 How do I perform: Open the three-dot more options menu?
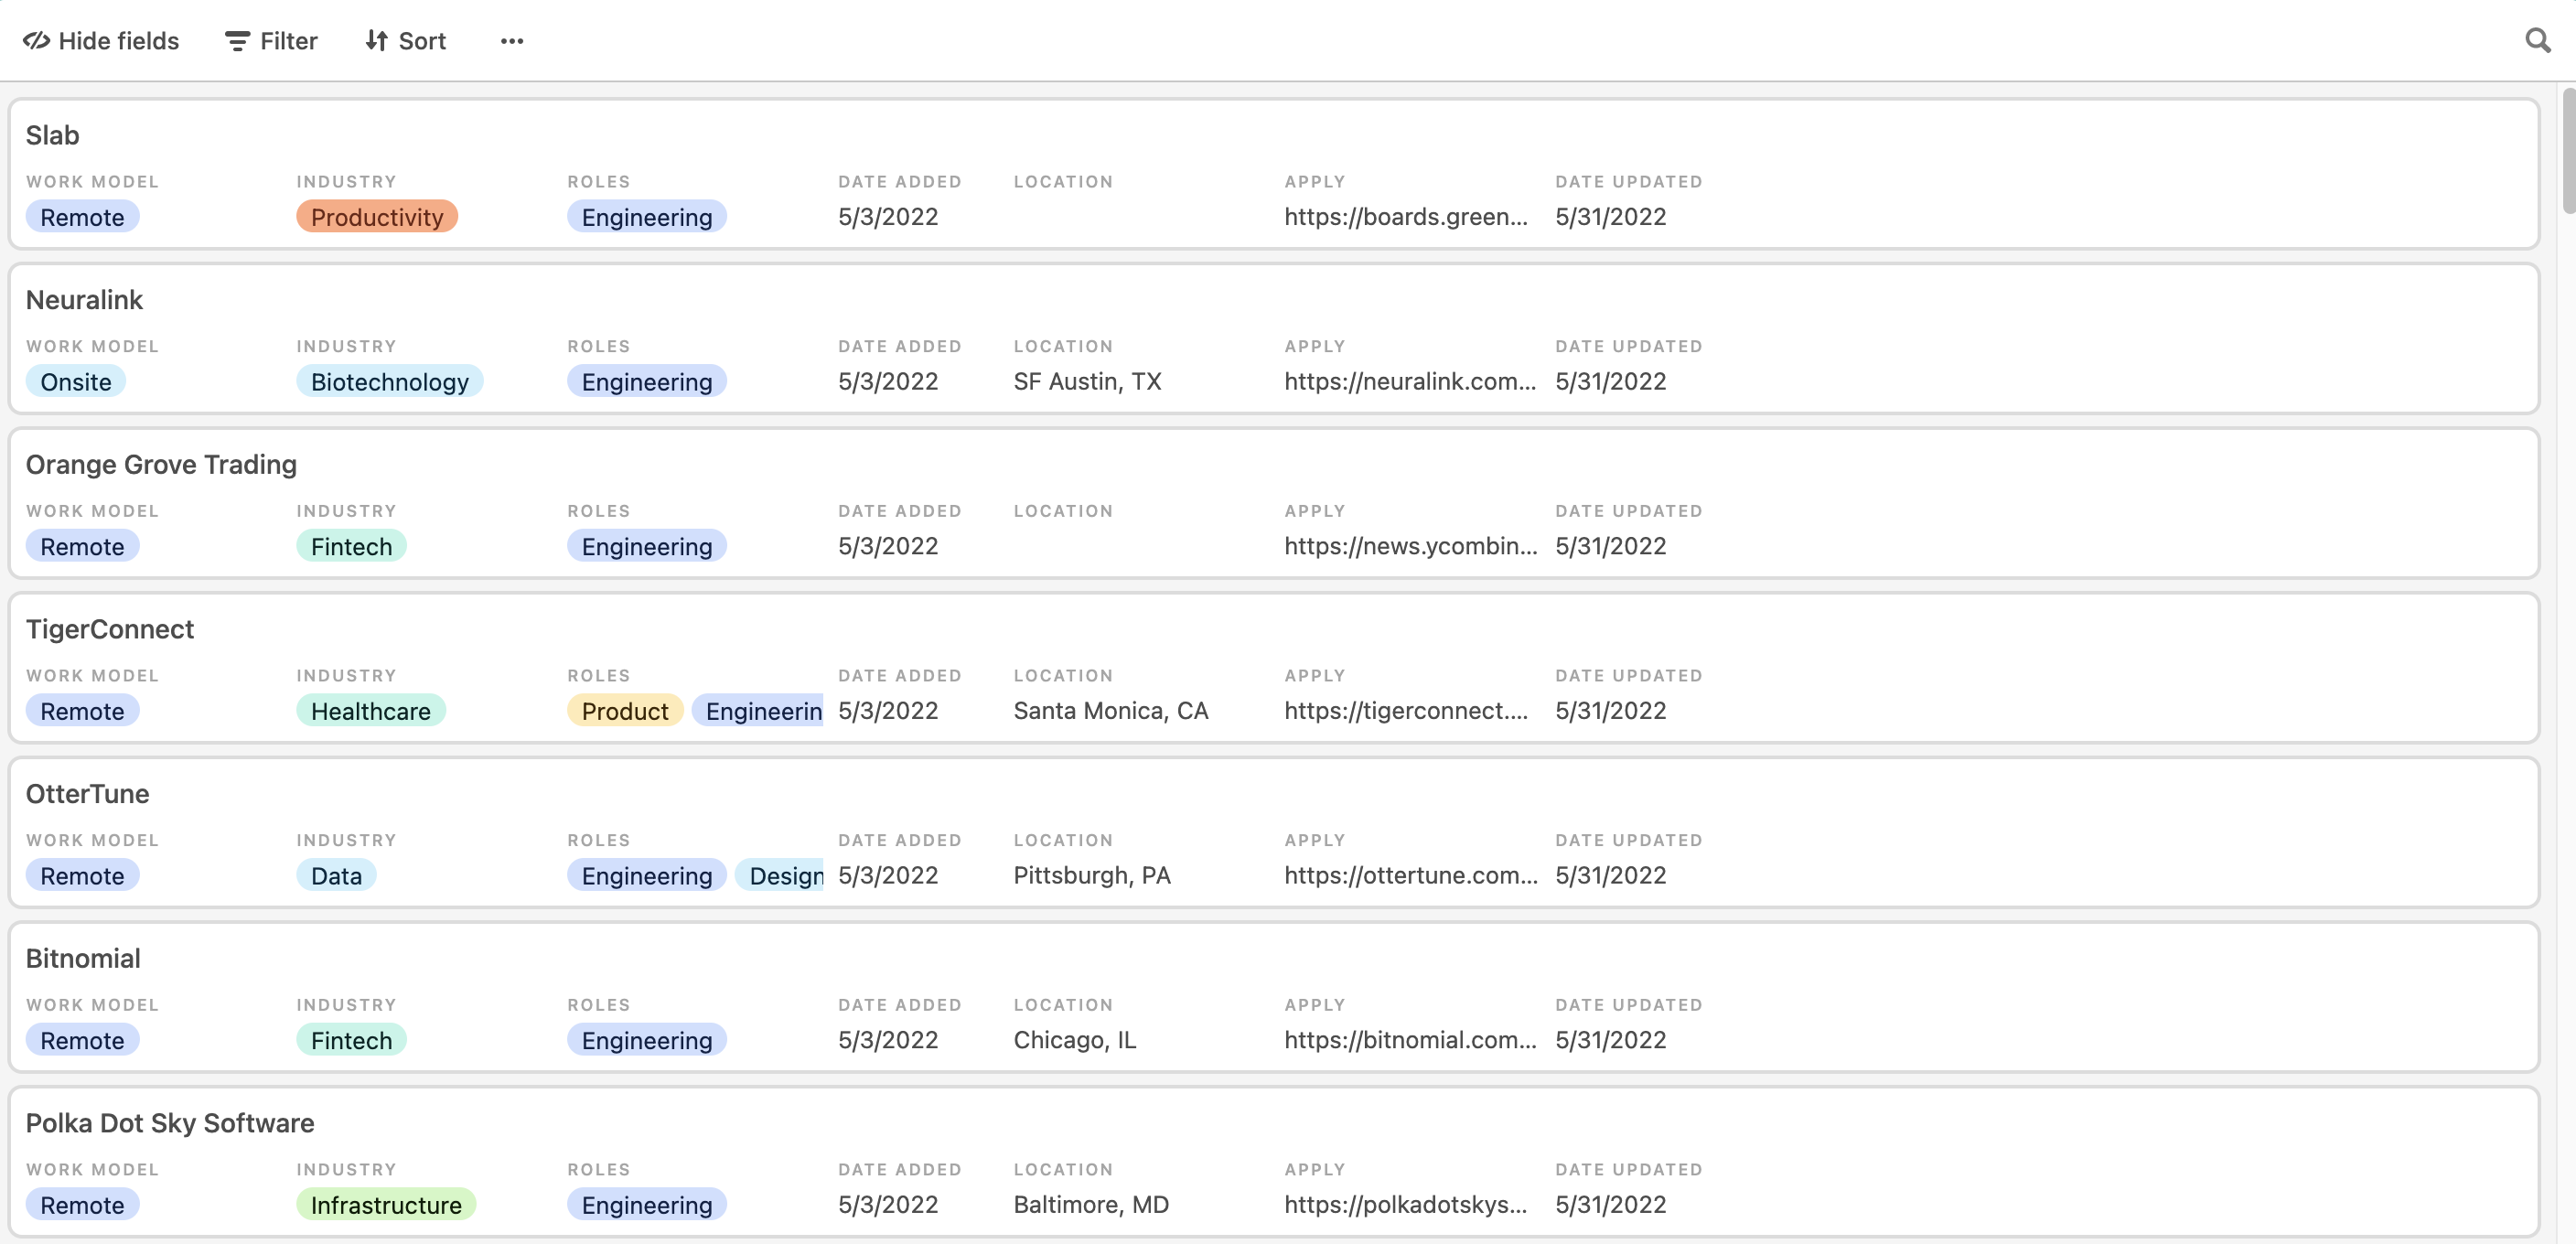coord(512,41)
